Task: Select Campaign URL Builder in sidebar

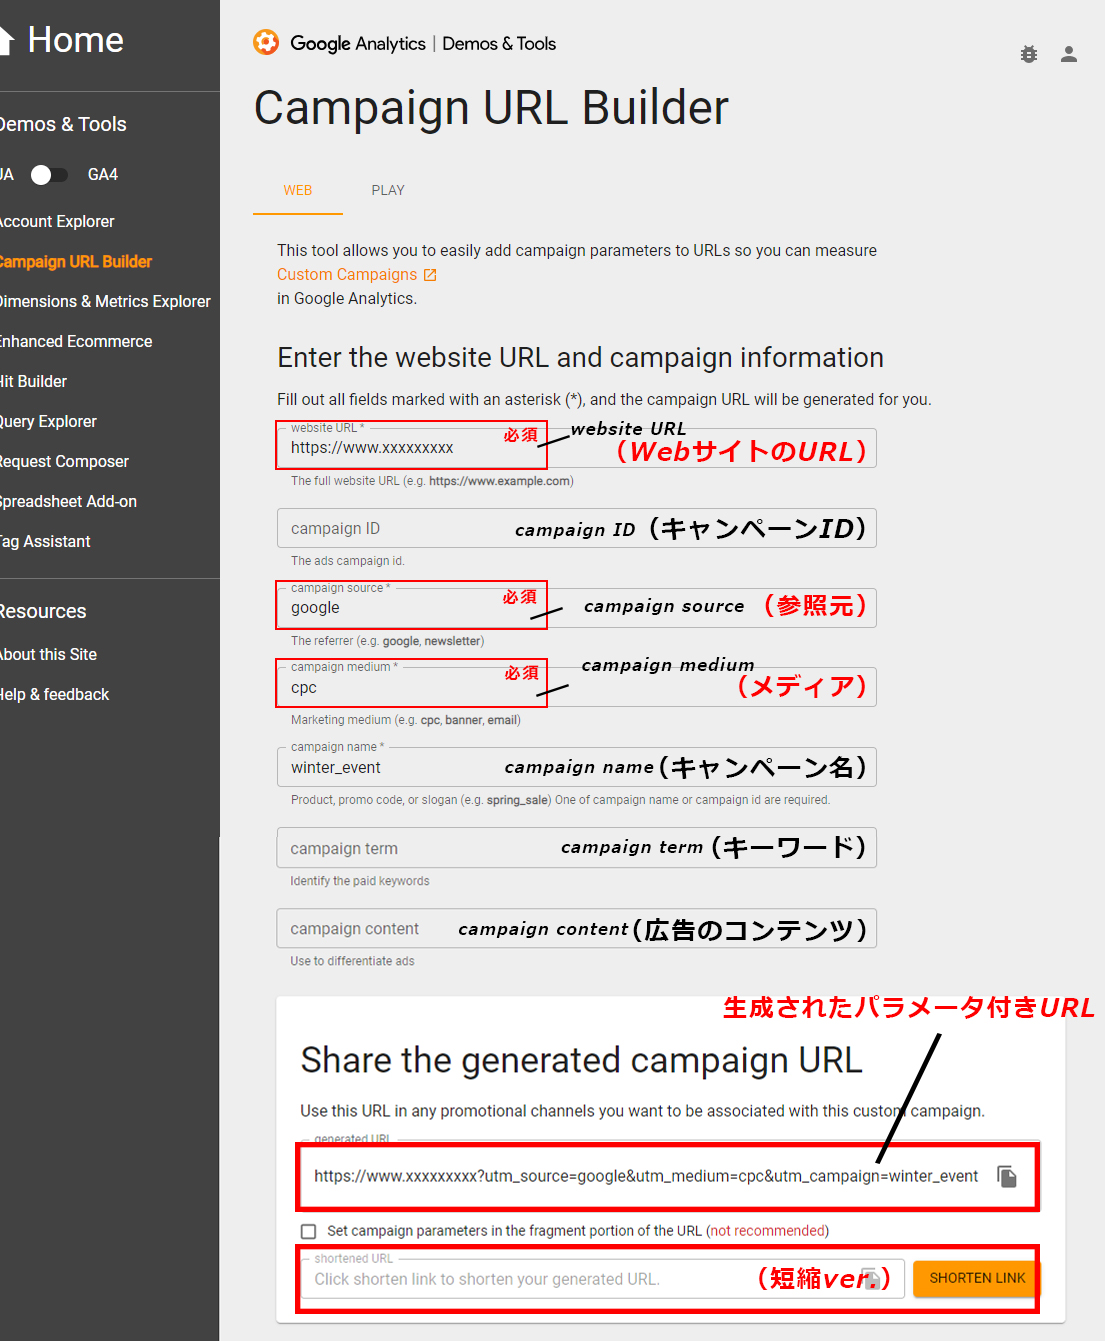Action: [x=76, y=261]
